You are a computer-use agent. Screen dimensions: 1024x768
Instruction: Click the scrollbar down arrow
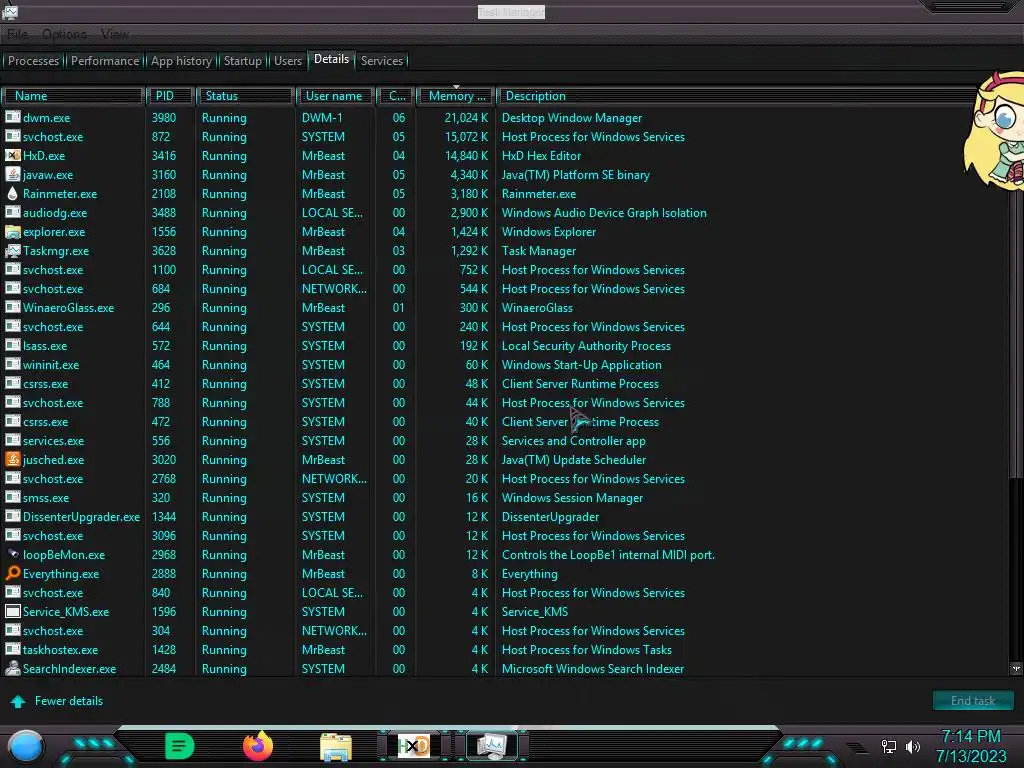1016,668
